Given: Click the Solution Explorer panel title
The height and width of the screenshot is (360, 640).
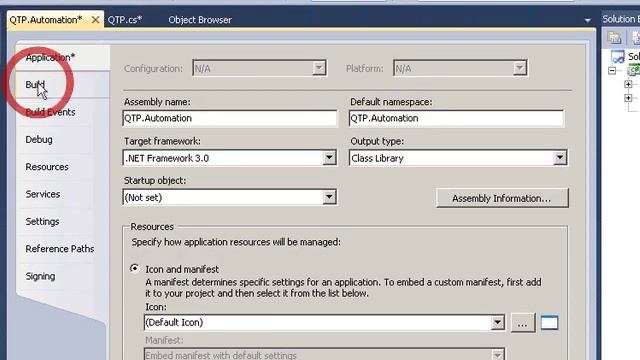Looking at the screenshot, I should [x=621, y=19].
